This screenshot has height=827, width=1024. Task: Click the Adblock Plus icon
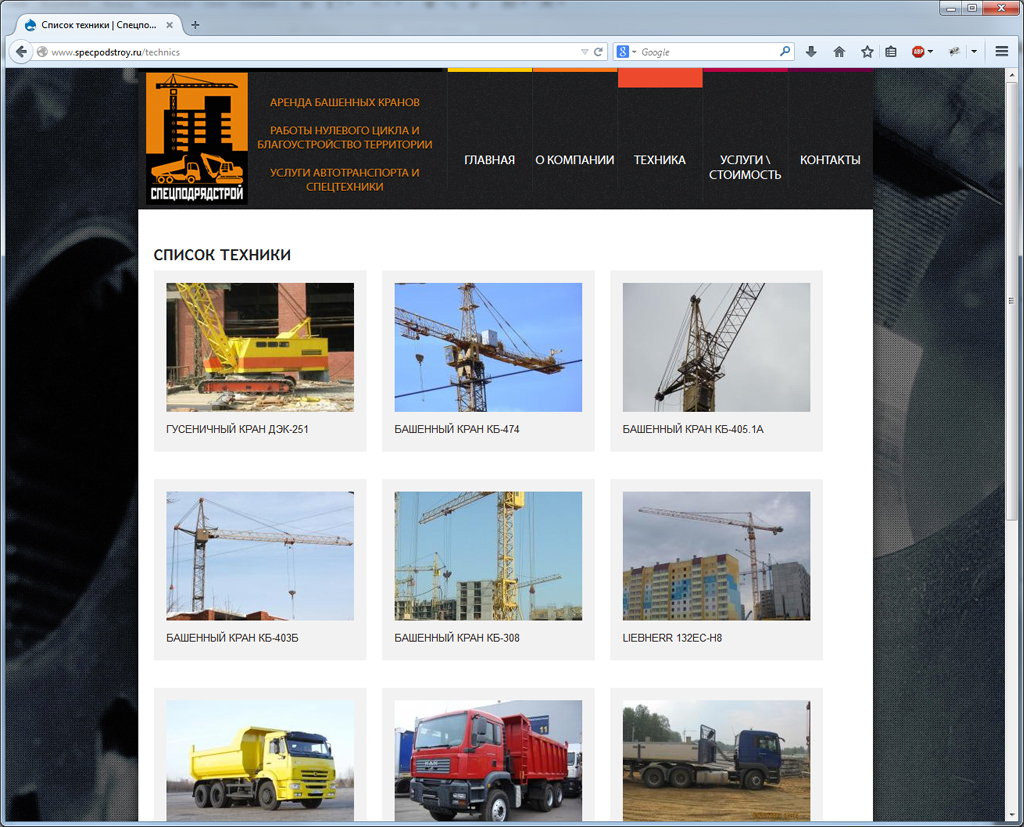(x=918, y=52)
